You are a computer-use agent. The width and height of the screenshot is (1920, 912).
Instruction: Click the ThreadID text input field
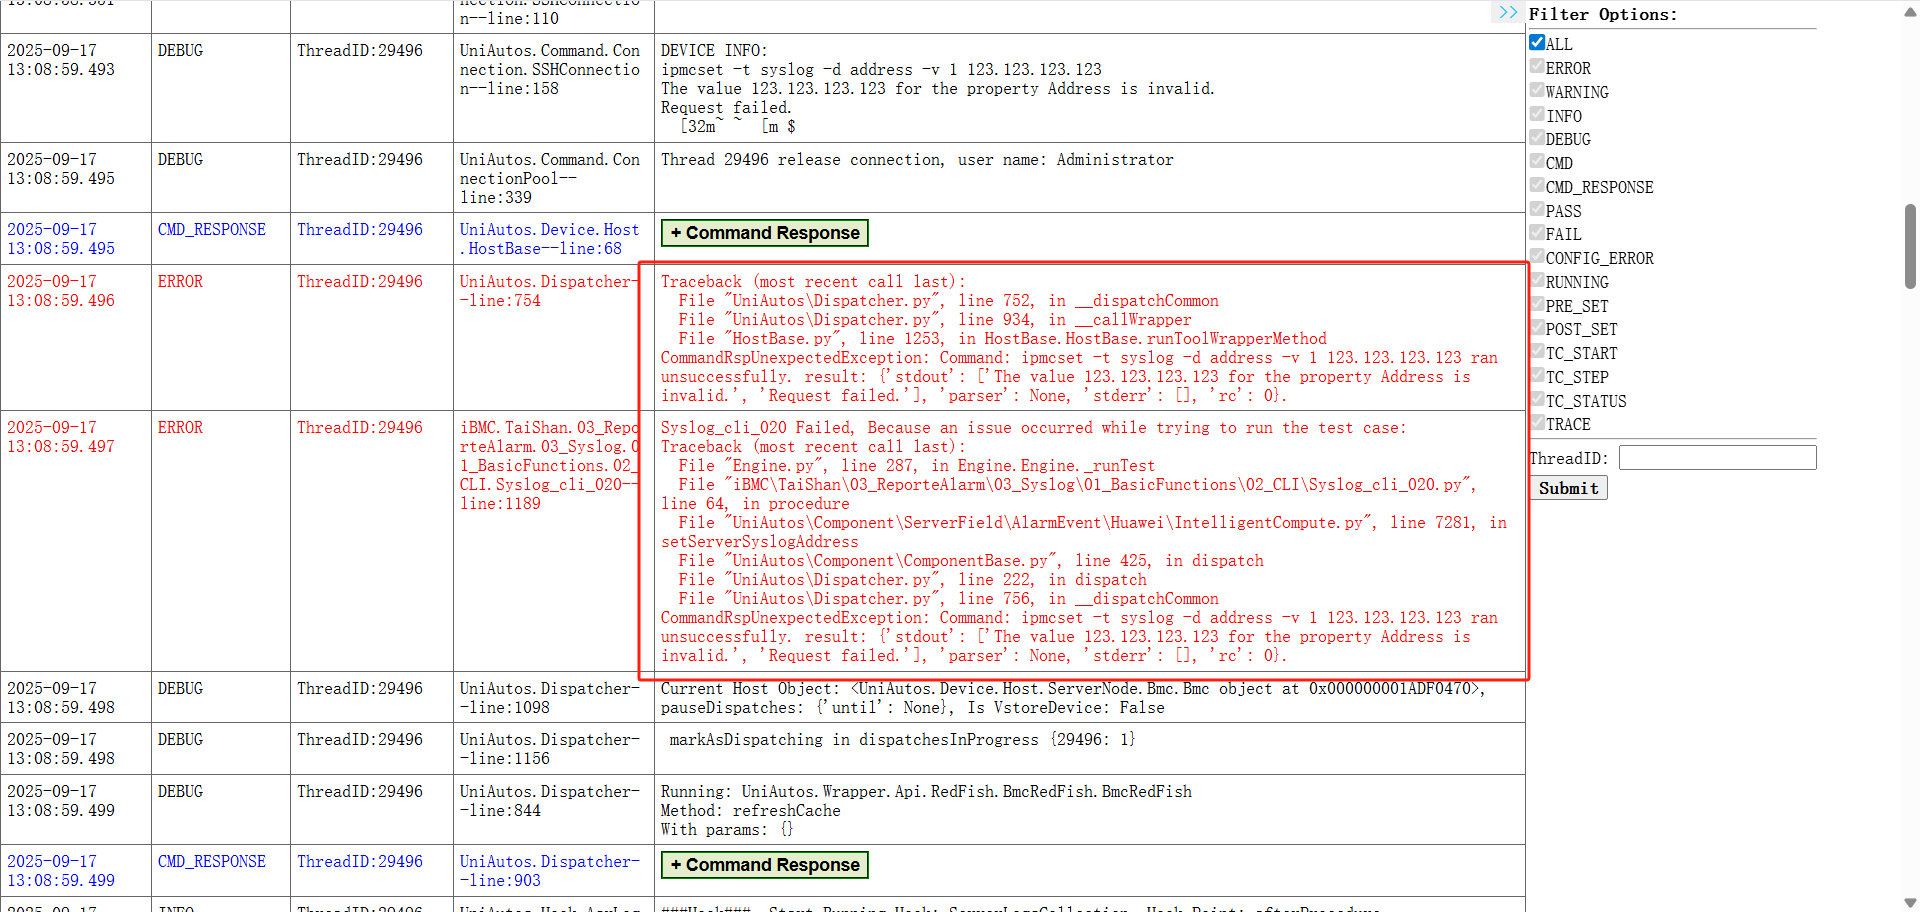coord(1717,458)
